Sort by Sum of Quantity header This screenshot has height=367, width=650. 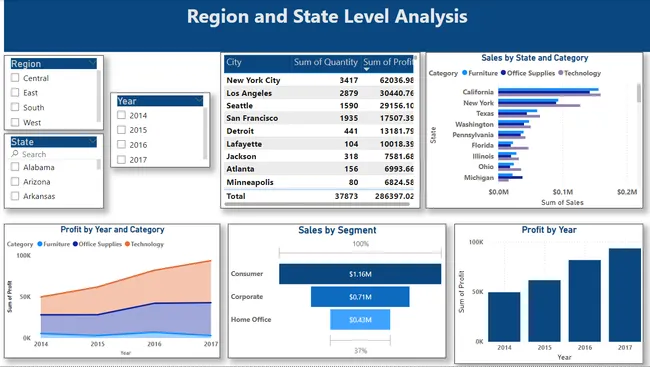(326, 62)
